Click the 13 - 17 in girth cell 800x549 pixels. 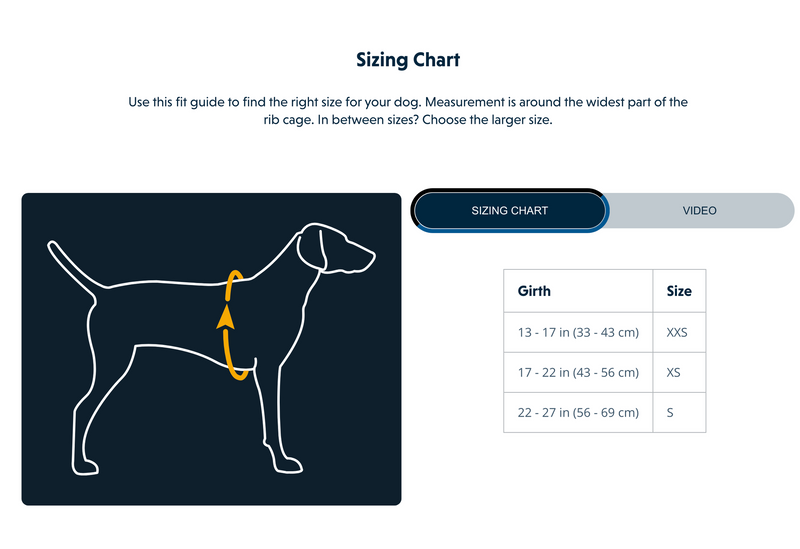[578, 332]
